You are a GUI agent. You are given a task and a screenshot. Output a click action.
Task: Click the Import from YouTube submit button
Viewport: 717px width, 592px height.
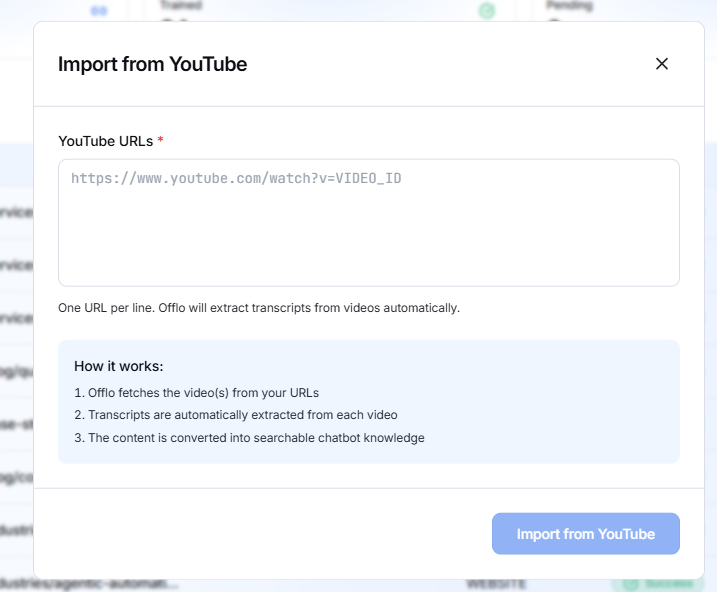click(x=585, y=533)
